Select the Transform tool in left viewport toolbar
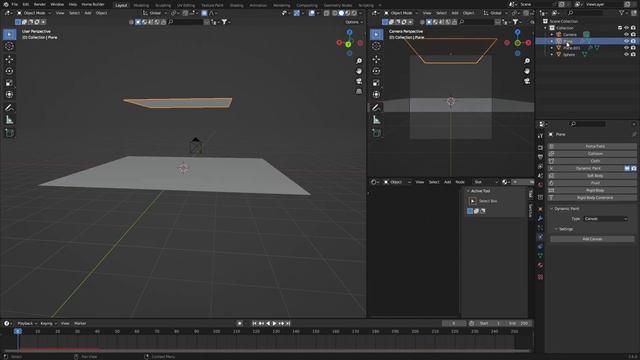640x360 pixels. (x=9, y=95)
